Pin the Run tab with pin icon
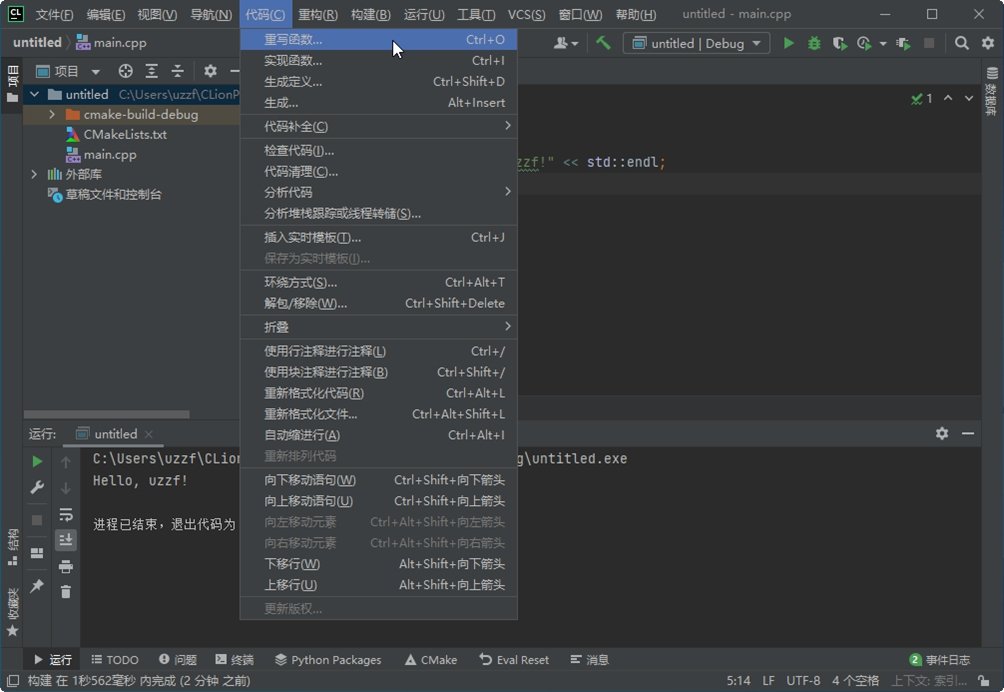The width and height of the screenshot is (1004, 692). click(37, 585)
